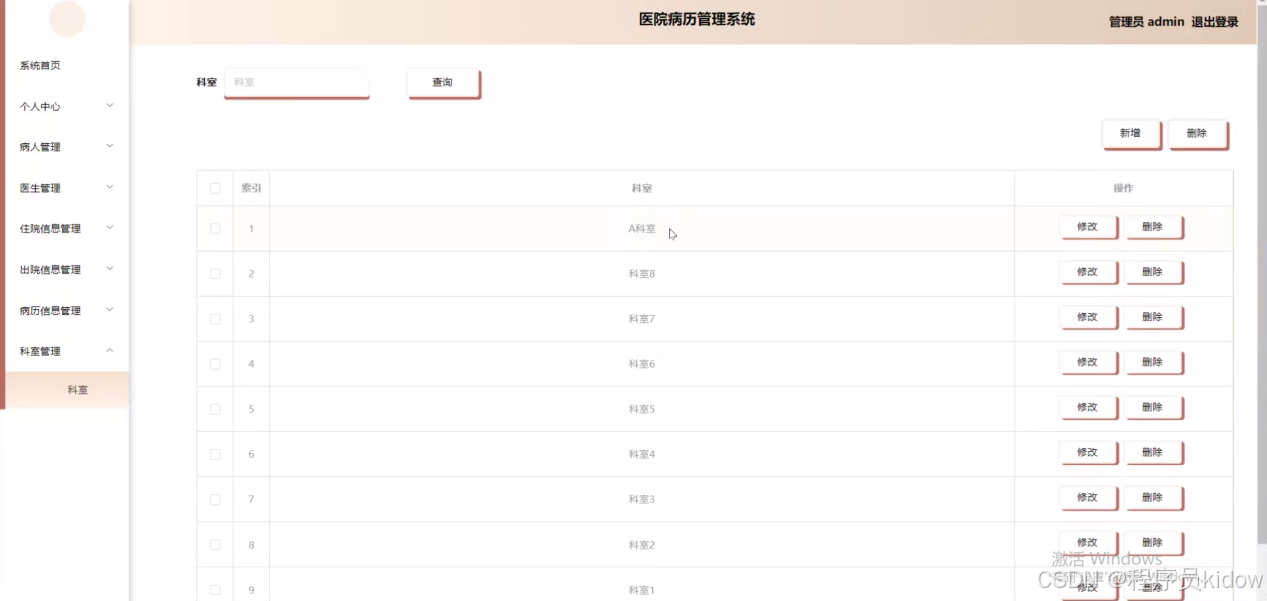1267x601 pixels.
Task: Click the 科室 column header
Action: tap(642, 188)
